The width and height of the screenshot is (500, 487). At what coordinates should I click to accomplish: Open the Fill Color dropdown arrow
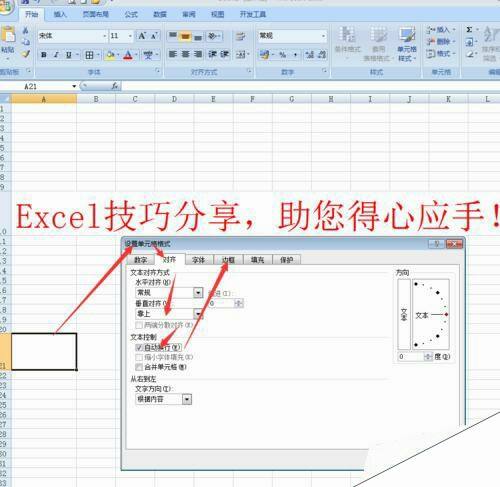pos(118,55)
